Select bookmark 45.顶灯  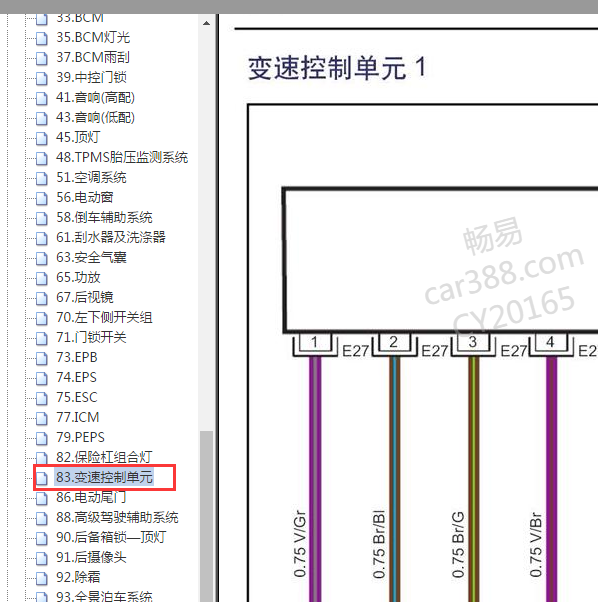tap(78, 137)
